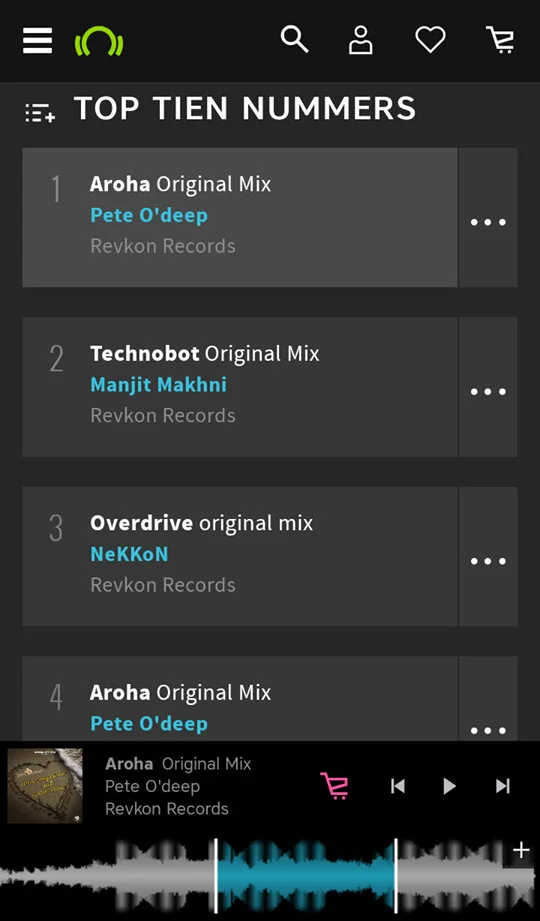Open the shopping cart in header
The height and width of the screenshot is (921, 540).
(501, 41)
